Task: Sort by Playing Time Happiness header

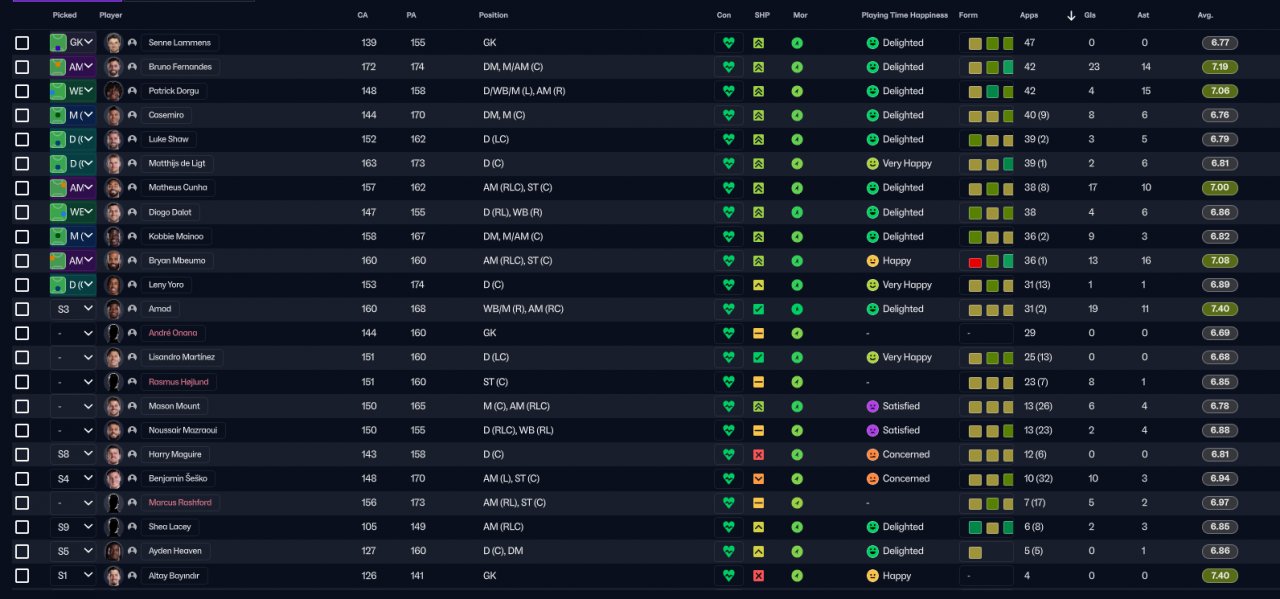Action: coord(904,16)
